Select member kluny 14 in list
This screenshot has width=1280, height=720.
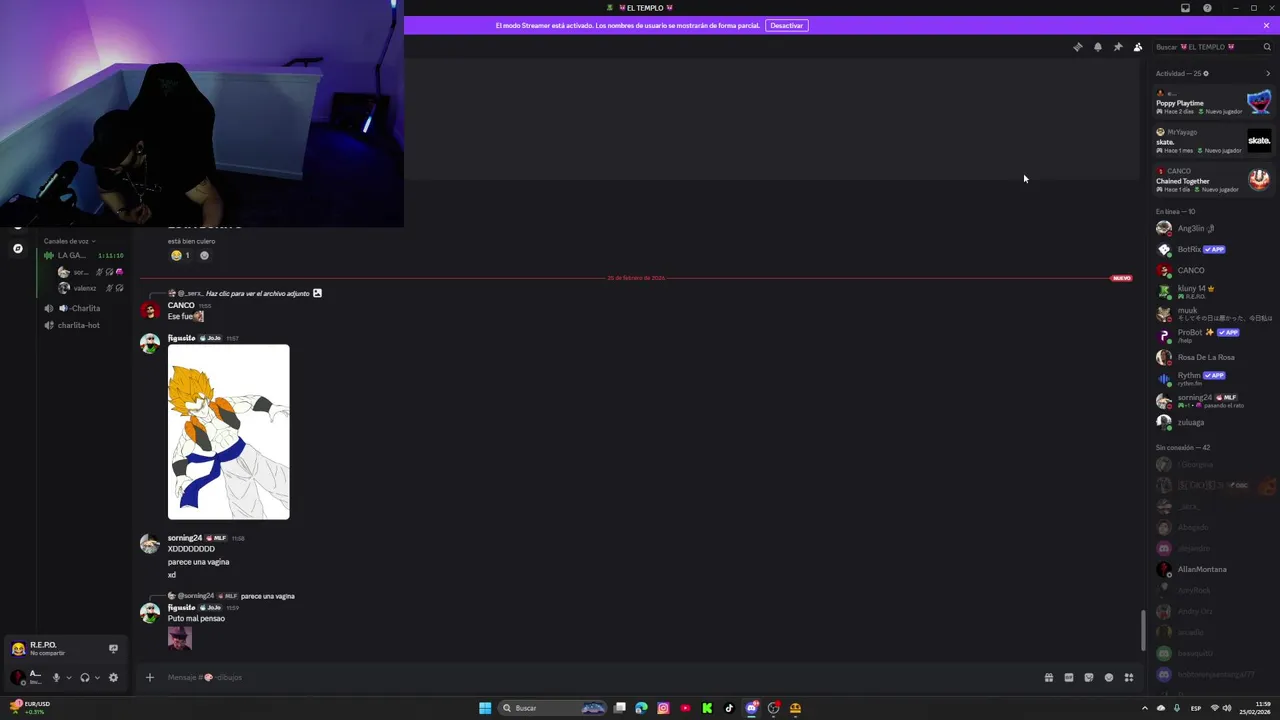pos(1213,292)
